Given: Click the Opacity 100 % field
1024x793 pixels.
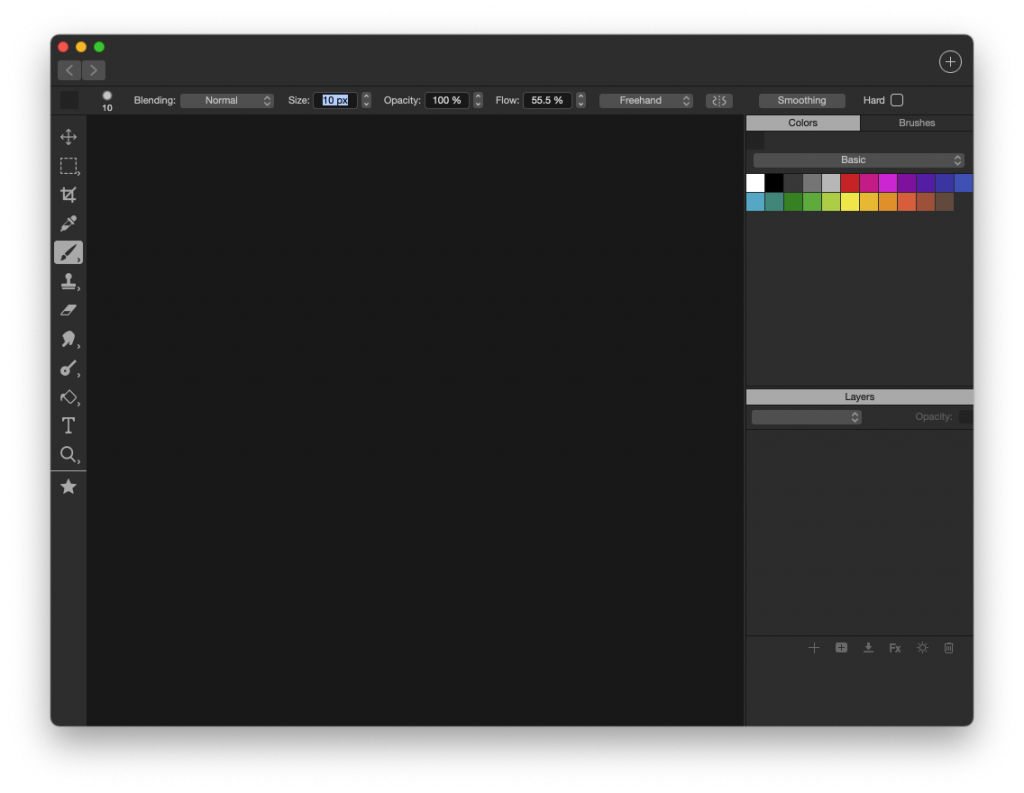Looking at the screenshot, I should point(447,100).
